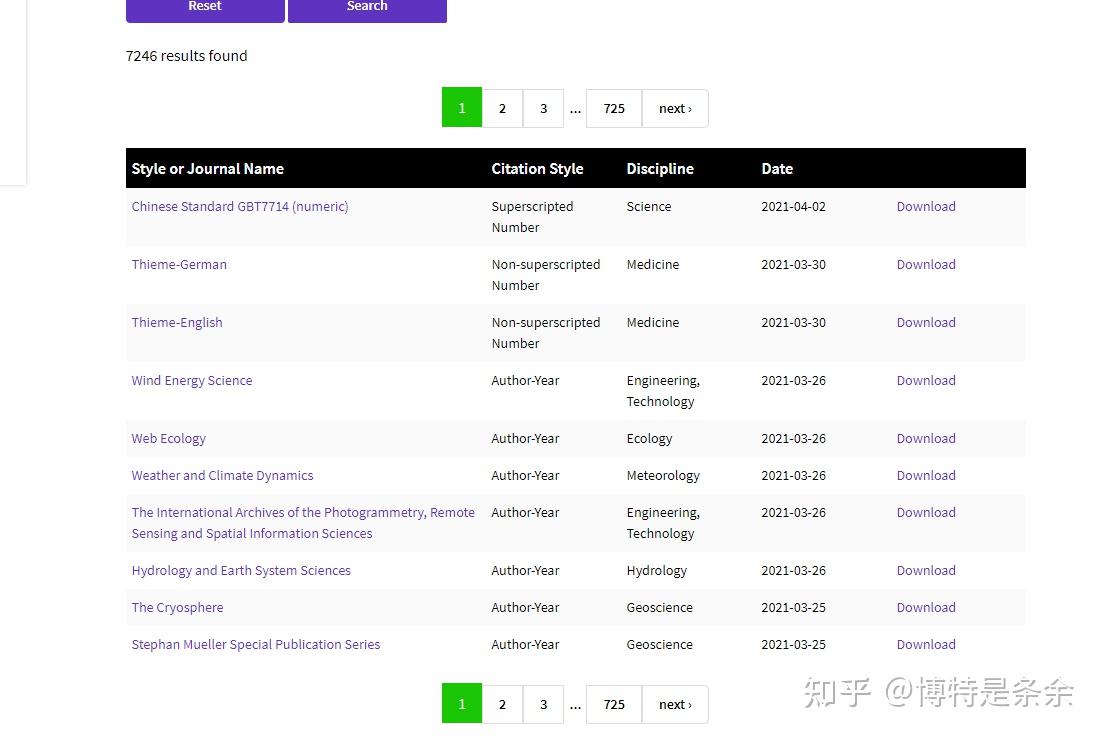Image resolution: width=1102 pixels, height=738 pixels.
Task: Open the Thieme-English style page
Action: (x=177, y=322)
